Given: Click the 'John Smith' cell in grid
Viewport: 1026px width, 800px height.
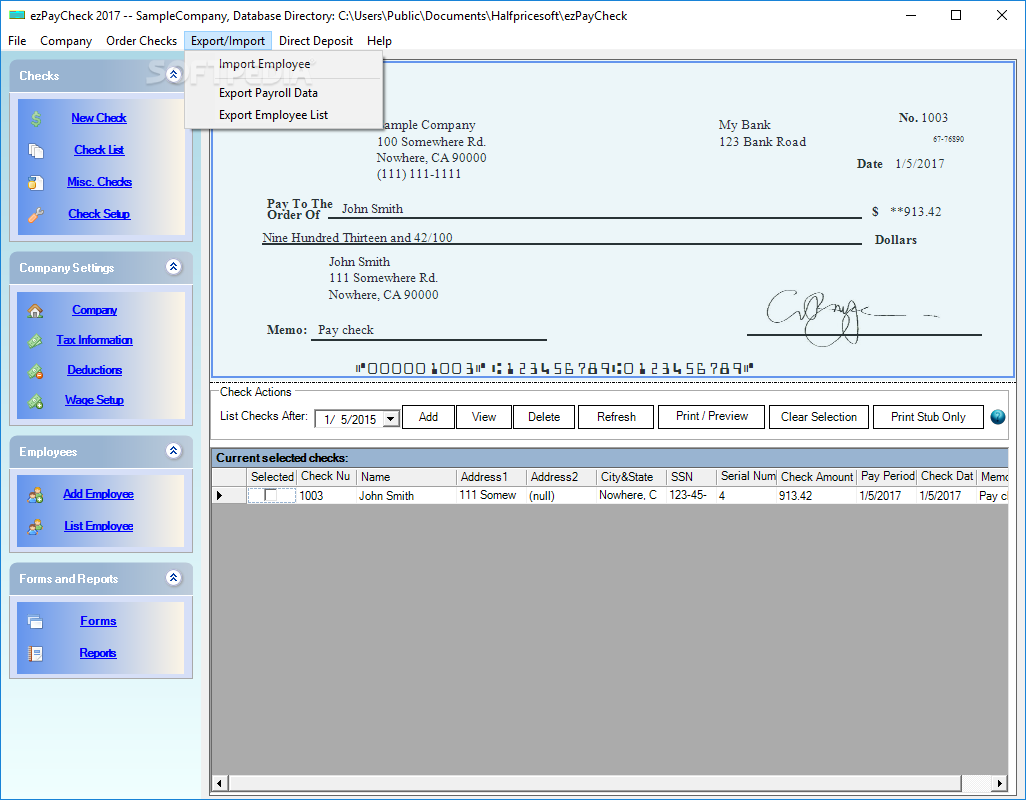Looking at the screenshot, I should click(406, 496).
